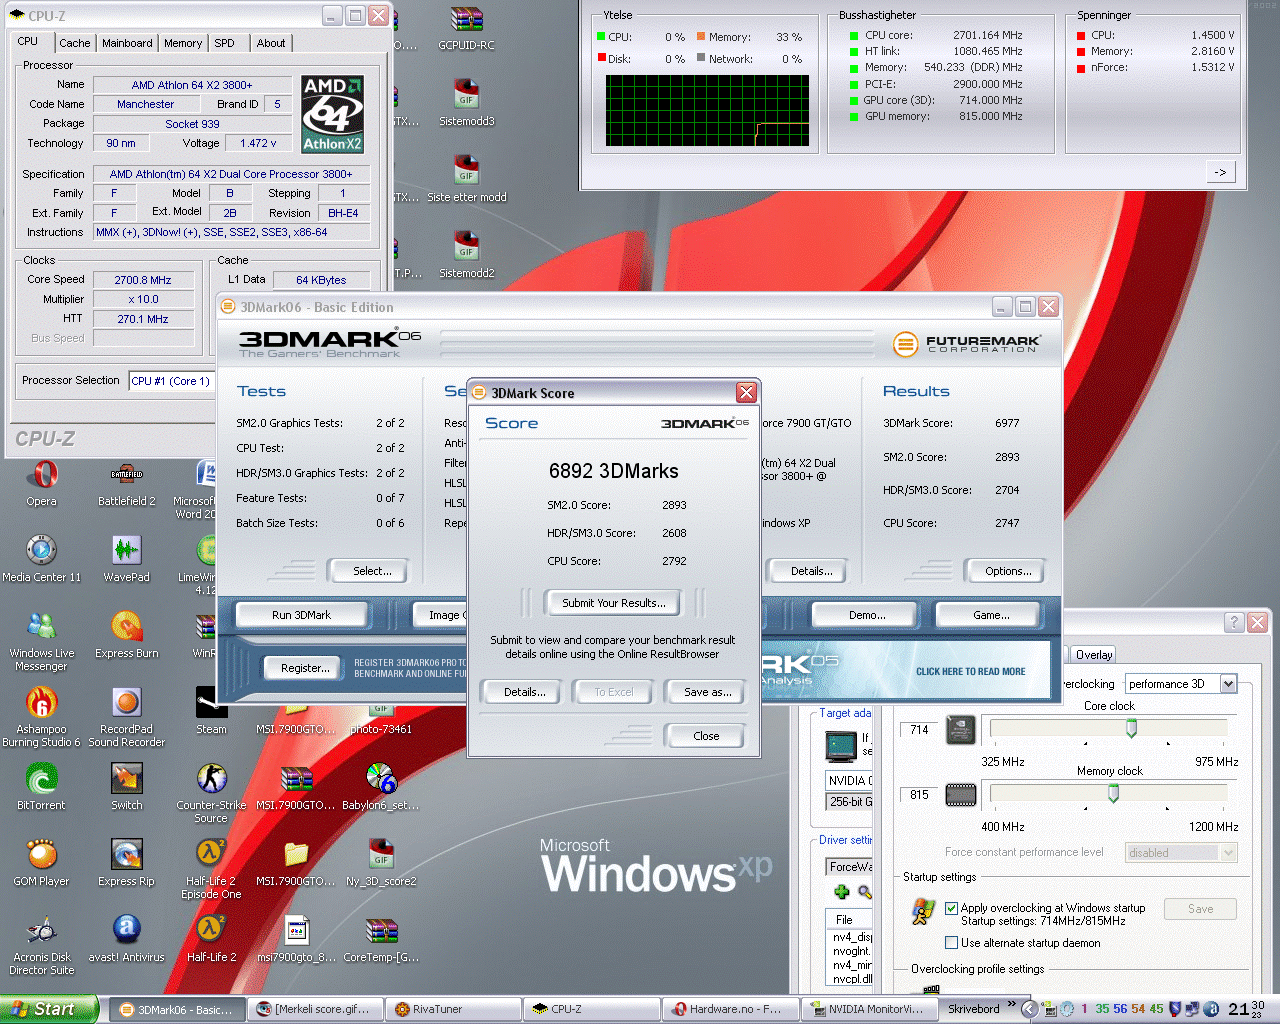Expand Skrivebord toolbar chevron in taskbar
Viewport: 1280px width, 1024px height.
(x=1011, y=1004)
